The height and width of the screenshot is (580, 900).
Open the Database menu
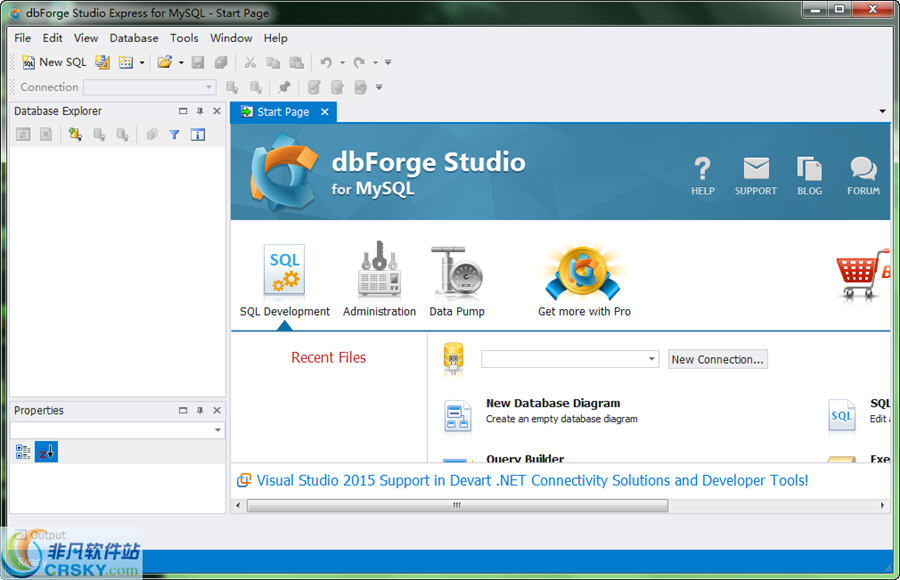[x=134, y=38]
